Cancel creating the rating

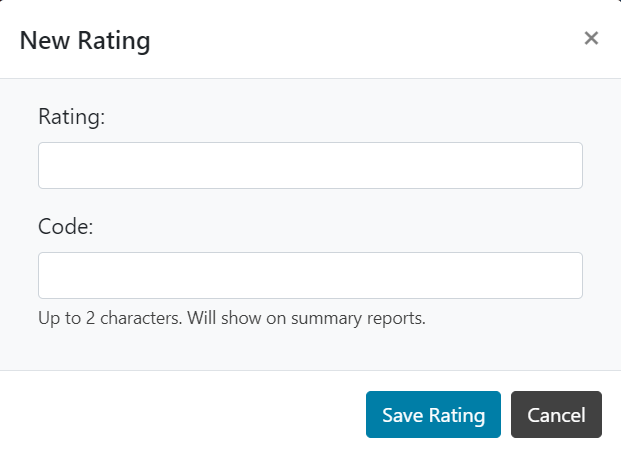click(556, 414)
